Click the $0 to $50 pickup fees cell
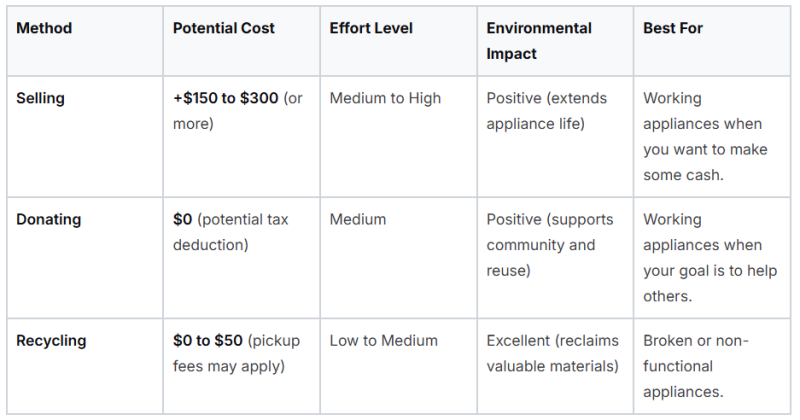The height and width of the screenshot is (420, 800). (x=236, y=354)
